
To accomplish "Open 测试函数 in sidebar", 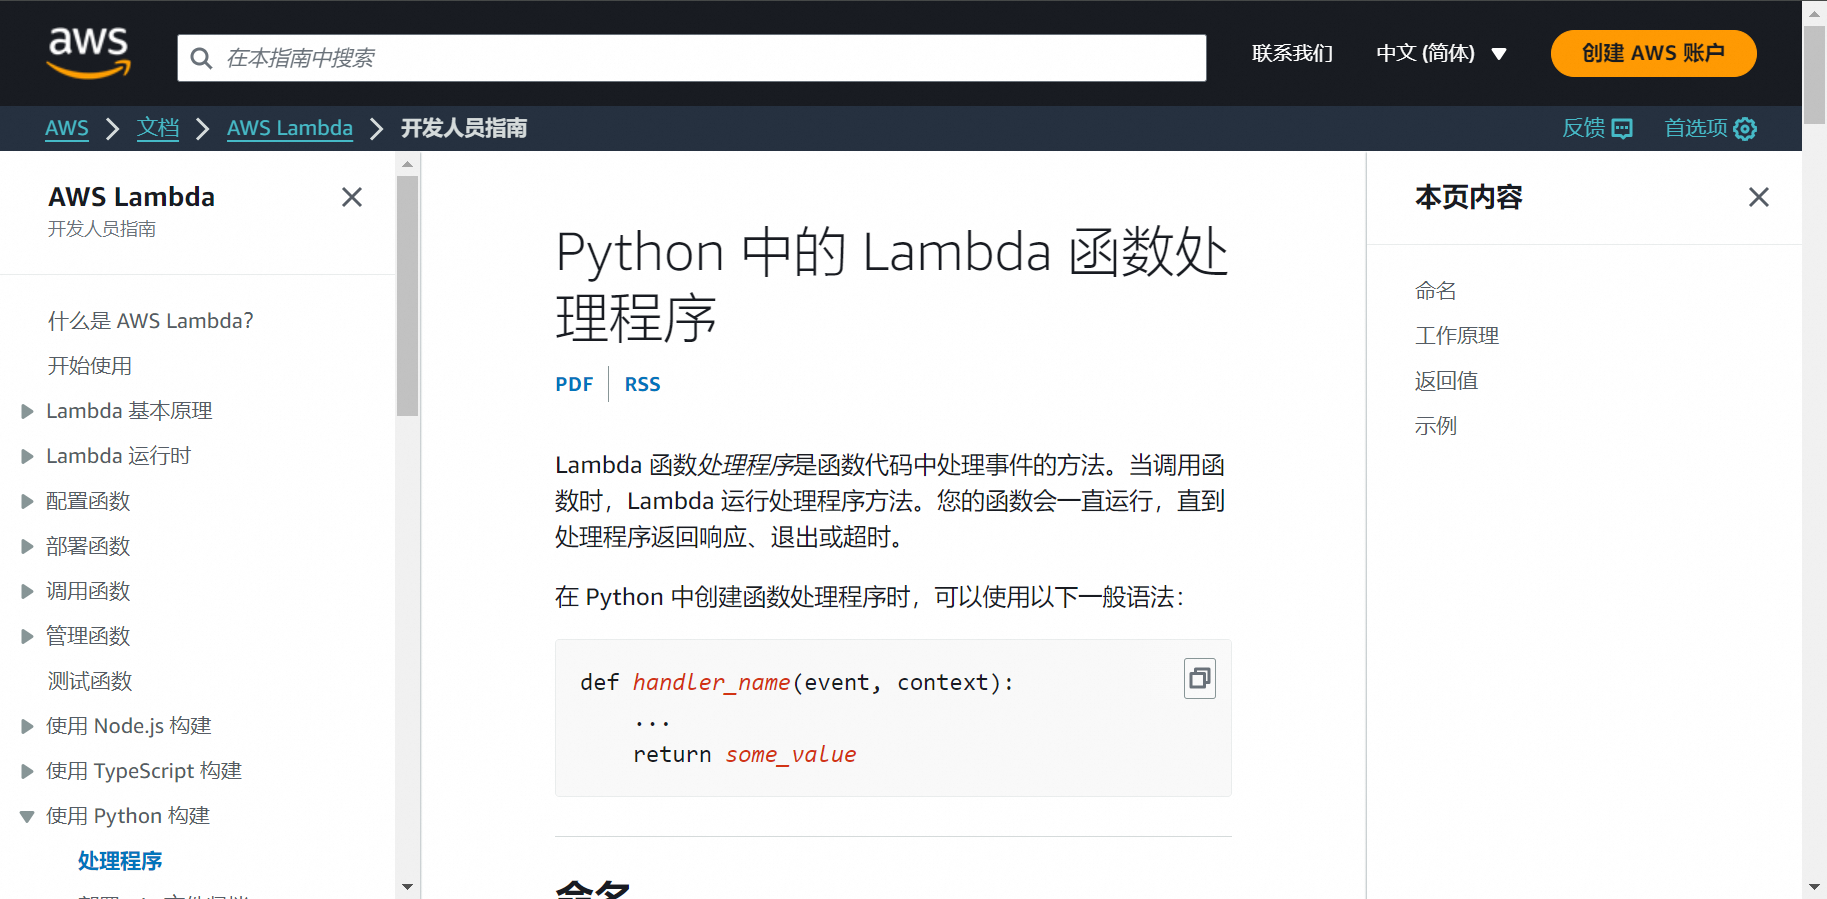I will (90, 681).
